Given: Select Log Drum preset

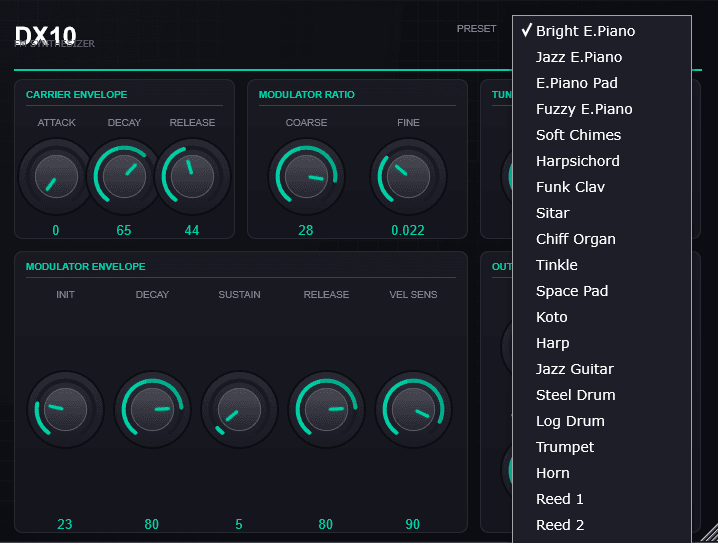Looking at the screenshot, I should [602, 421].
